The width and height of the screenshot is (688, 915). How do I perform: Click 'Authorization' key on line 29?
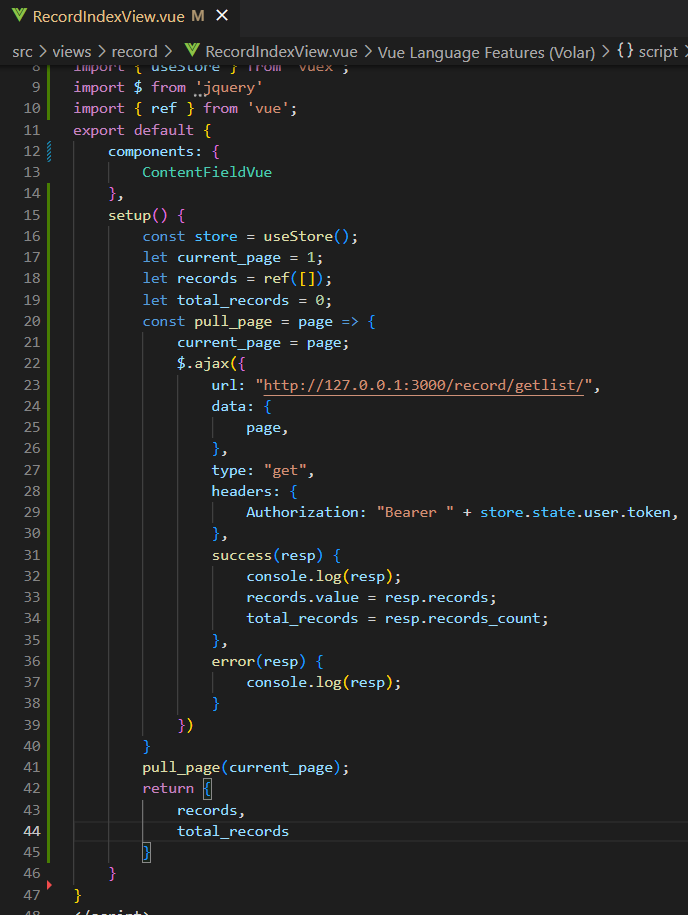pos(302,513)
